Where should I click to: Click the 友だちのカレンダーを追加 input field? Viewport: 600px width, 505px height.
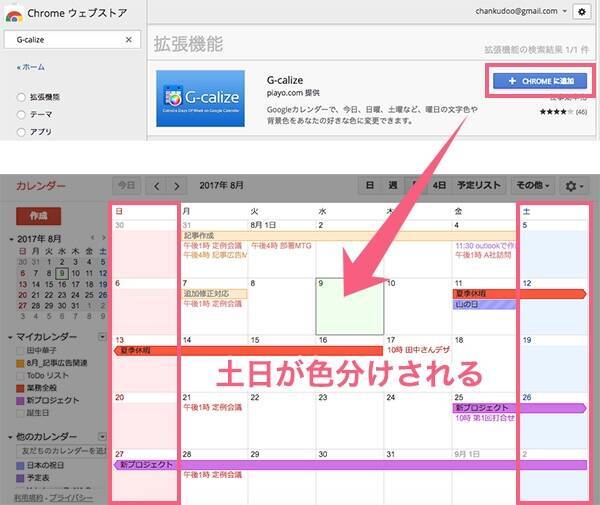[x=61, y=451]
